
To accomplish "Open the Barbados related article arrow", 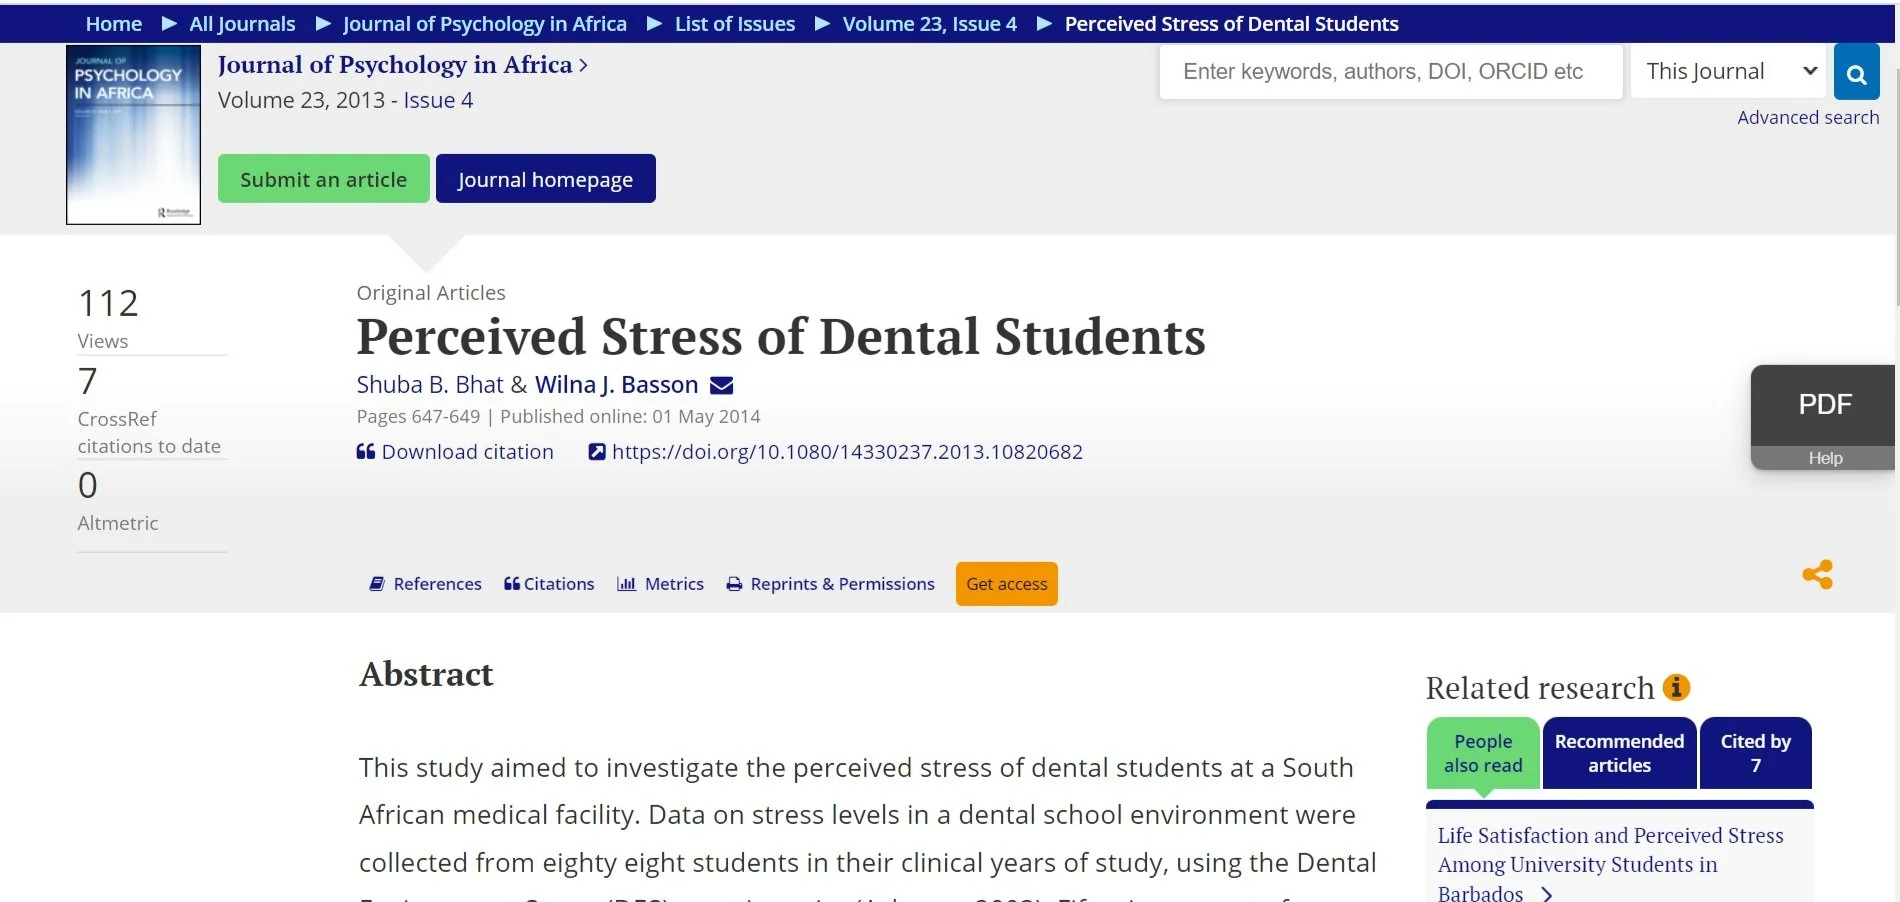I will 1547,894.
